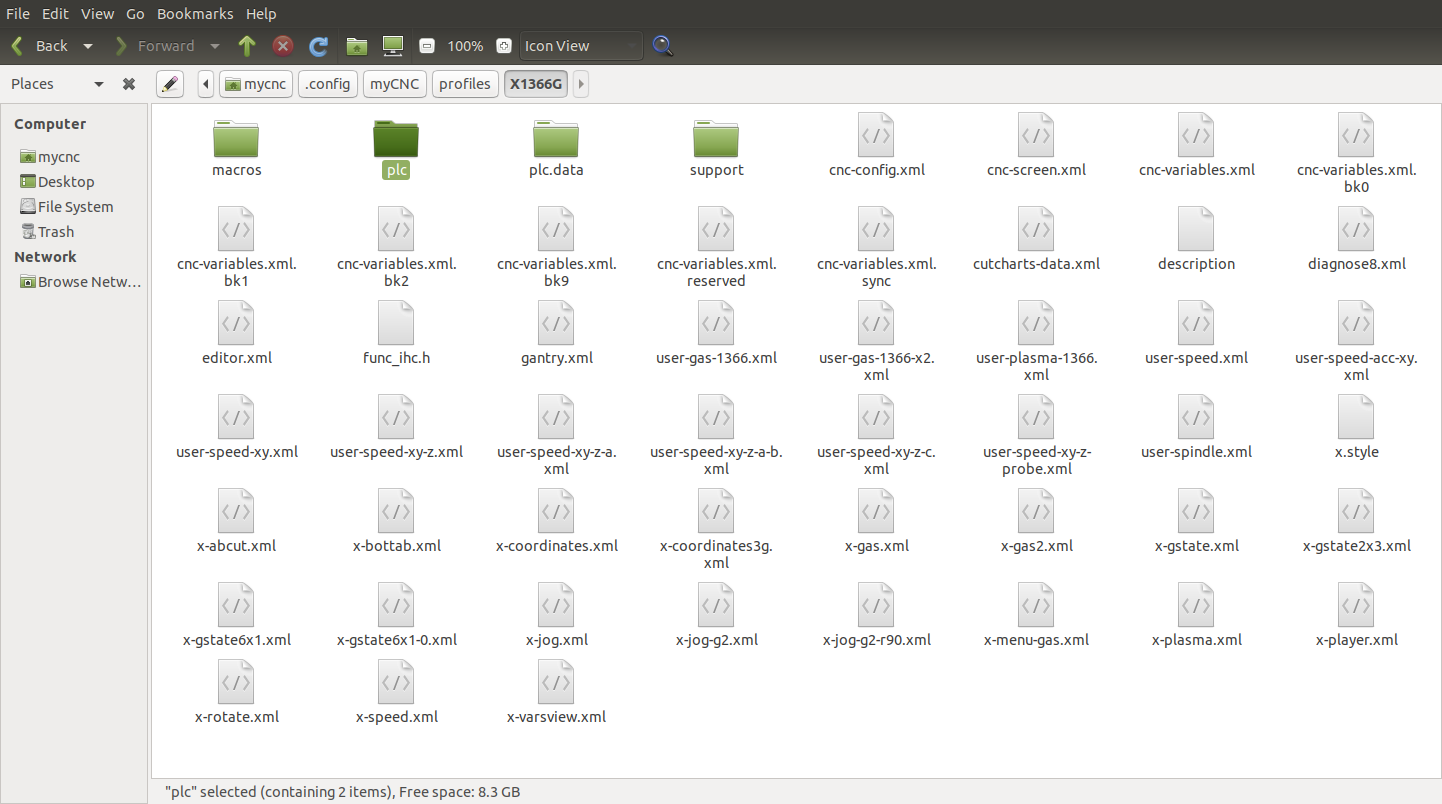Toggle the location edit pencil button

pyautogui.click(x=170, y=84)
